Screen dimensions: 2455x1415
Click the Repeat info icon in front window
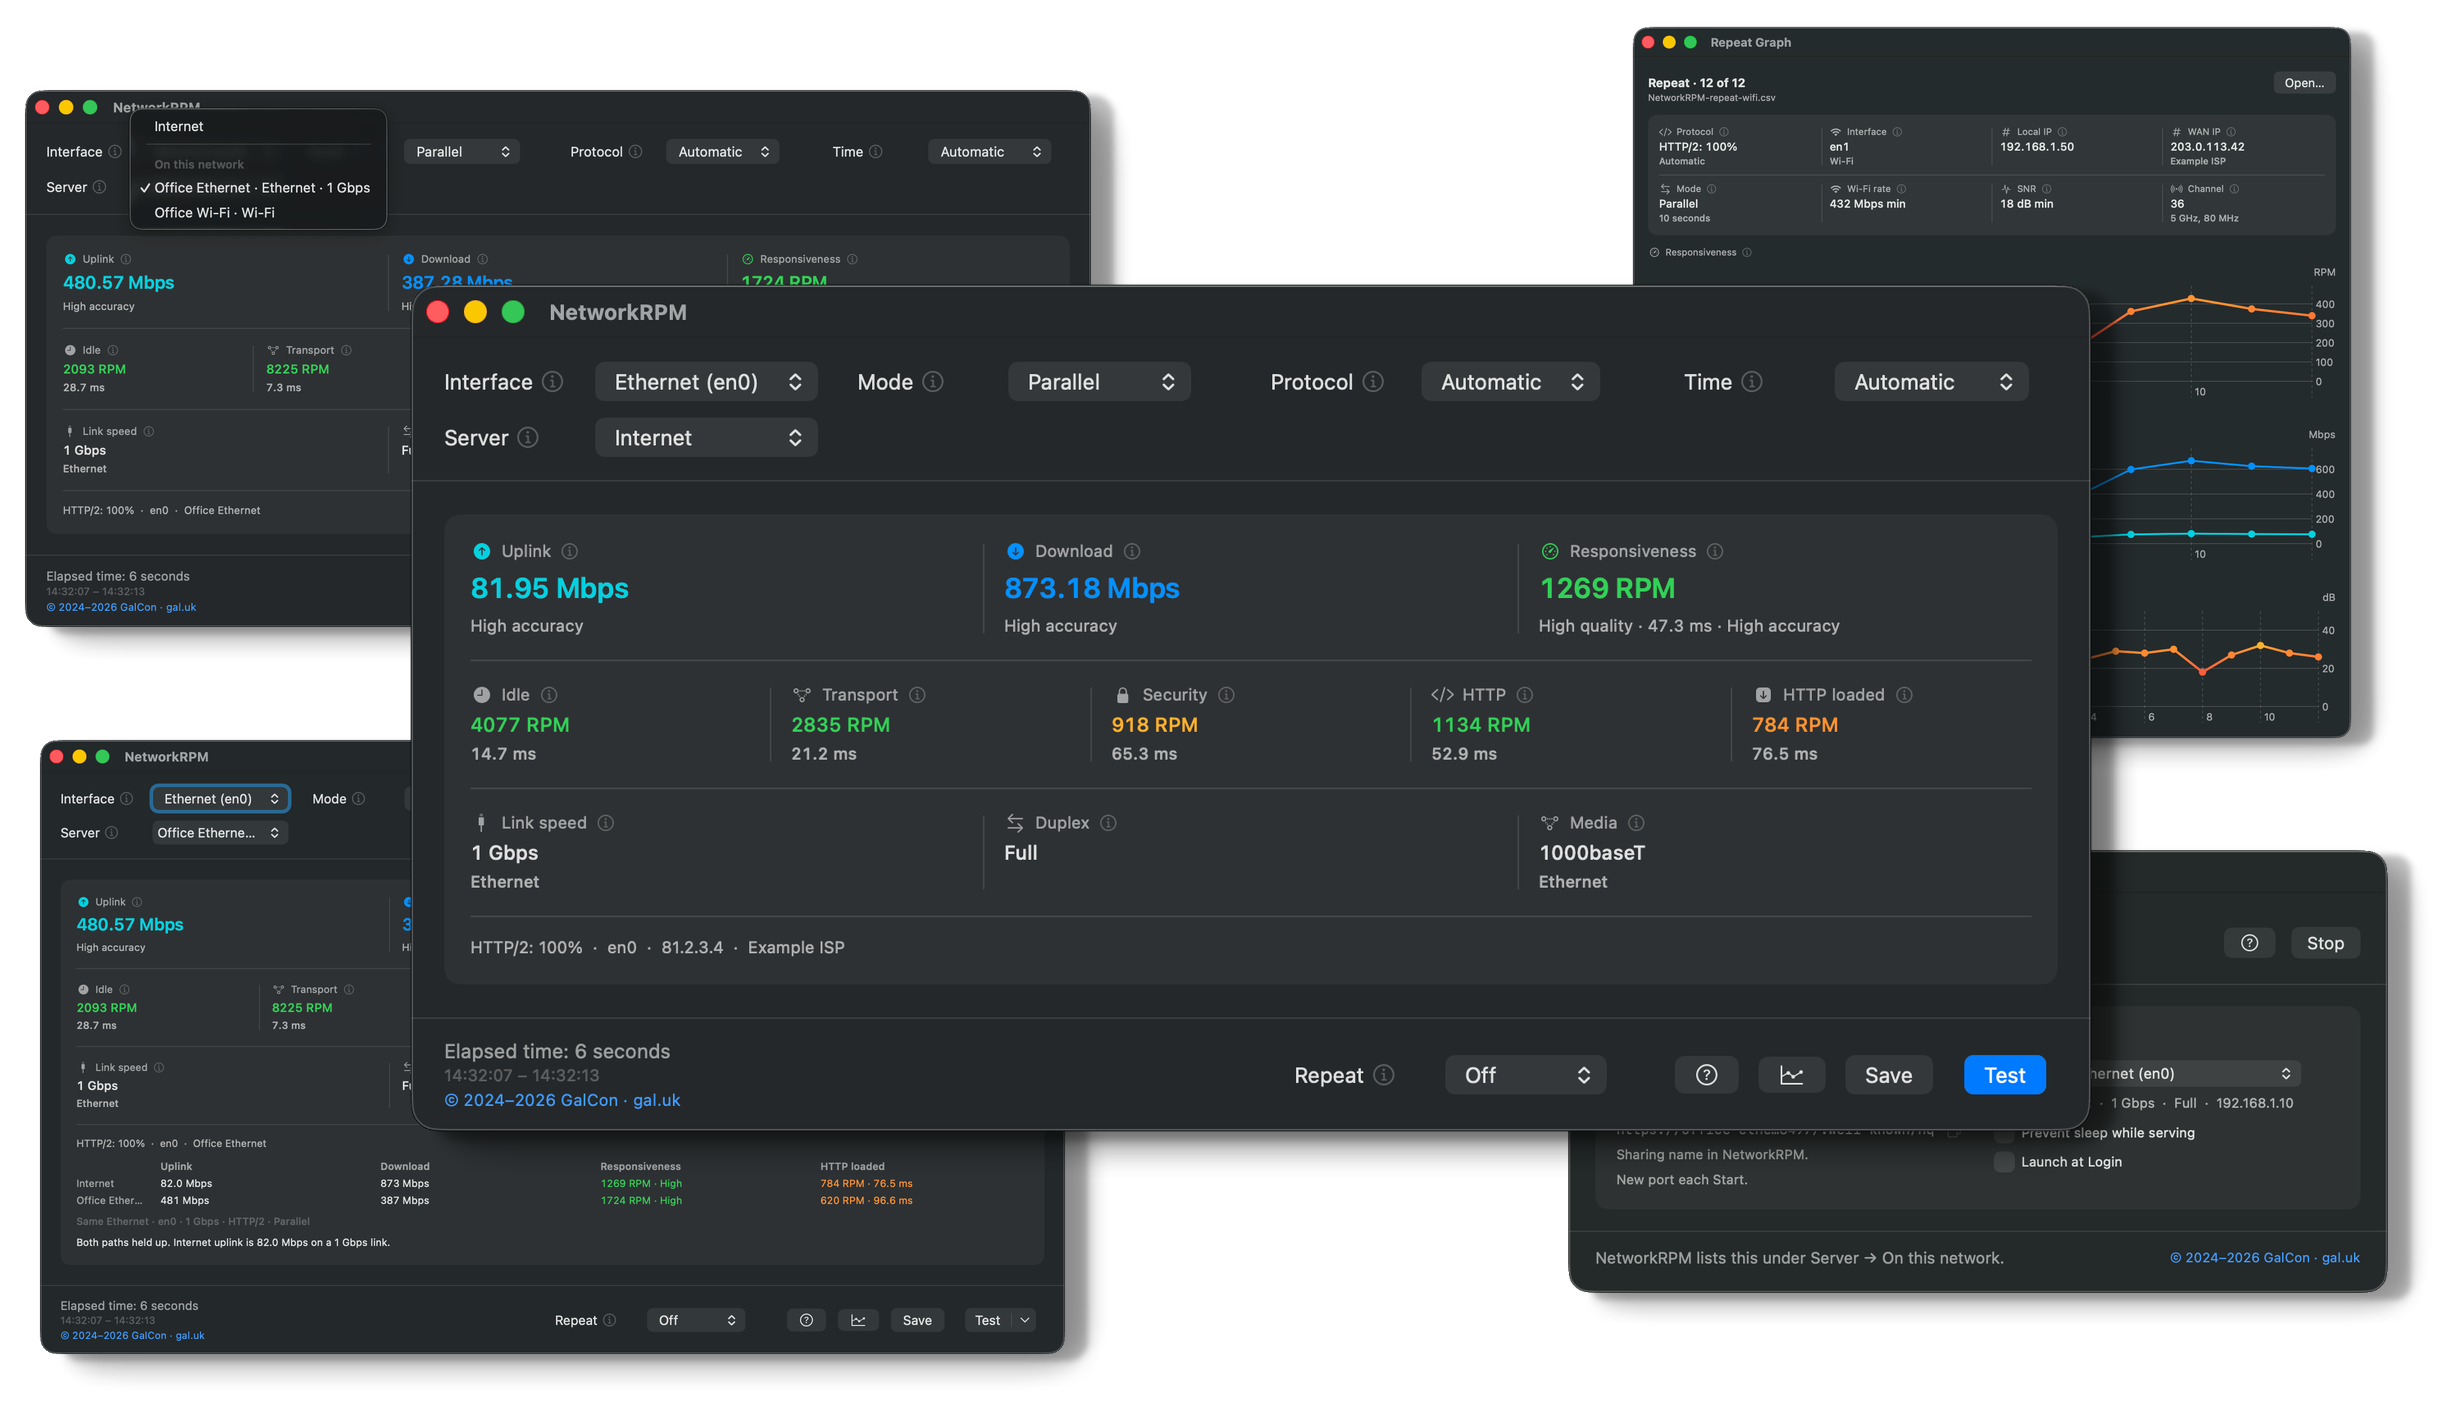[1384, 1075]
